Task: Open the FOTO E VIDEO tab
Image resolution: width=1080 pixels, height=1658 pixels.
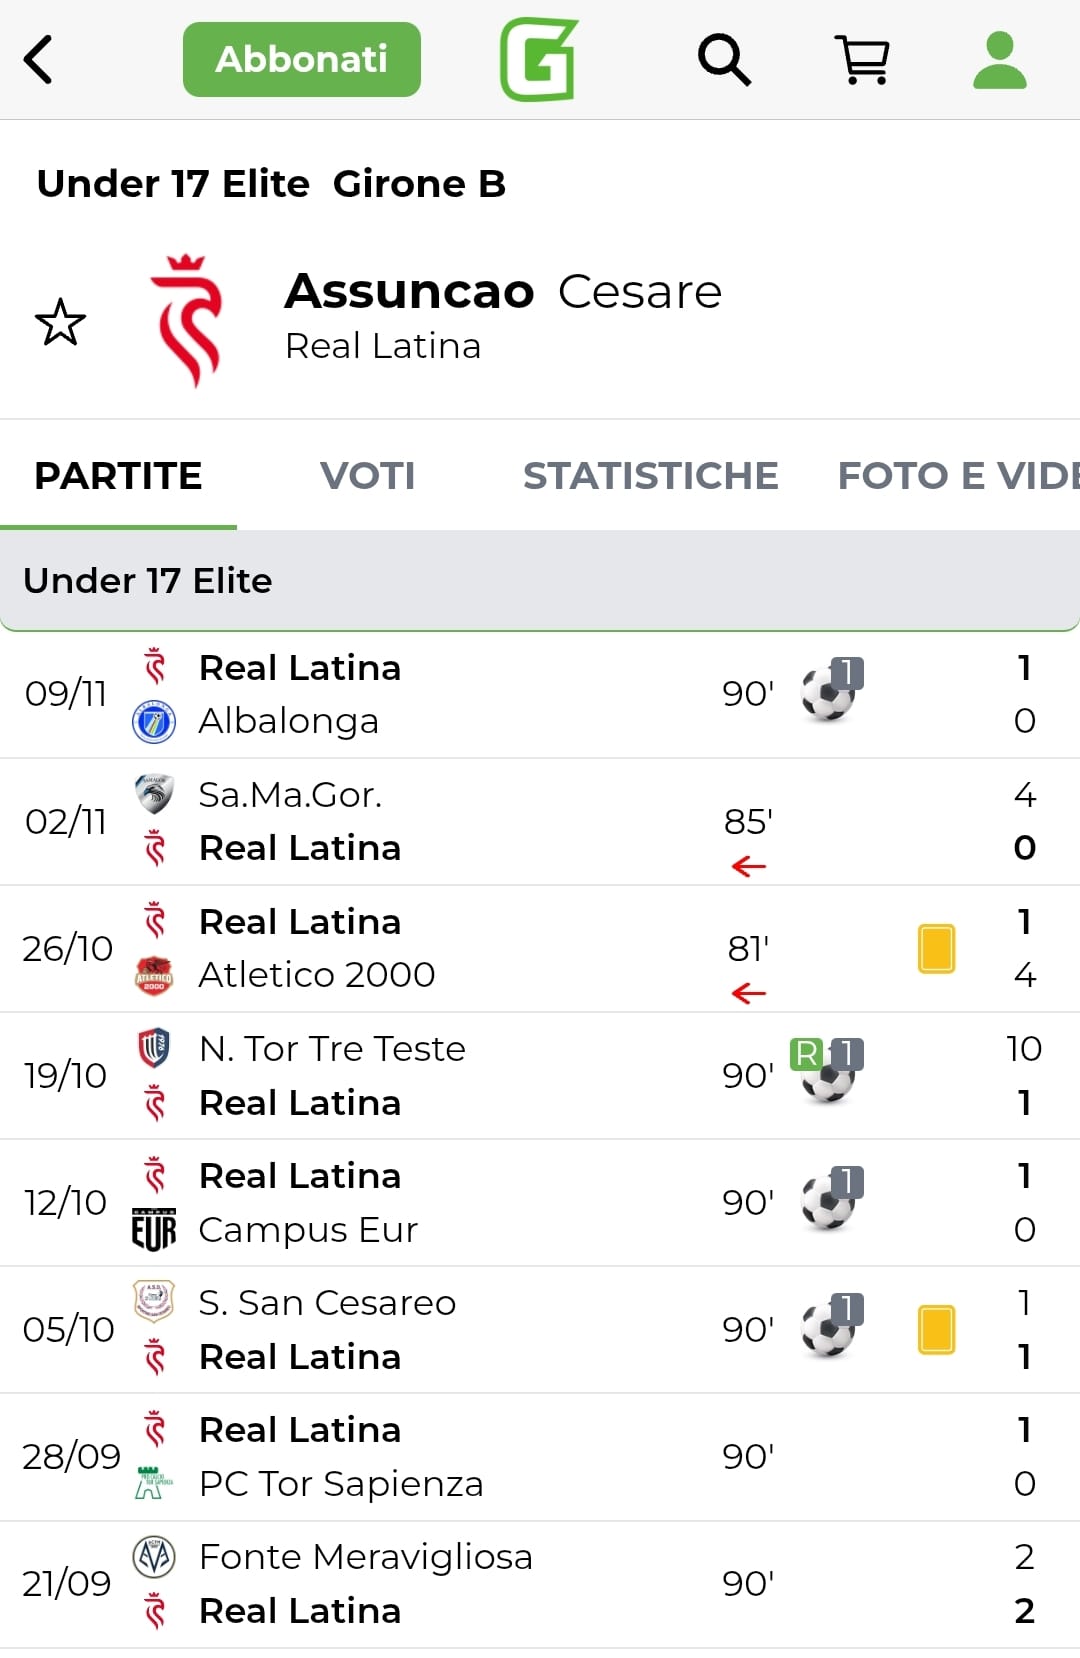Action: 957,476
